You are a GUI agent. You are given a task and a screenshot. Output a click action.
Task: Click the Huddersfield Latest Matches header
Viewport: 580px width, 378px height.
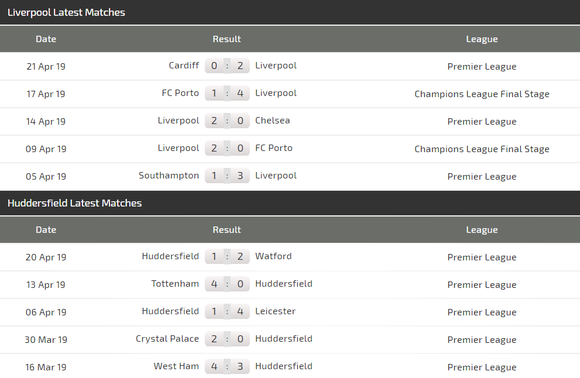[74, 203]
